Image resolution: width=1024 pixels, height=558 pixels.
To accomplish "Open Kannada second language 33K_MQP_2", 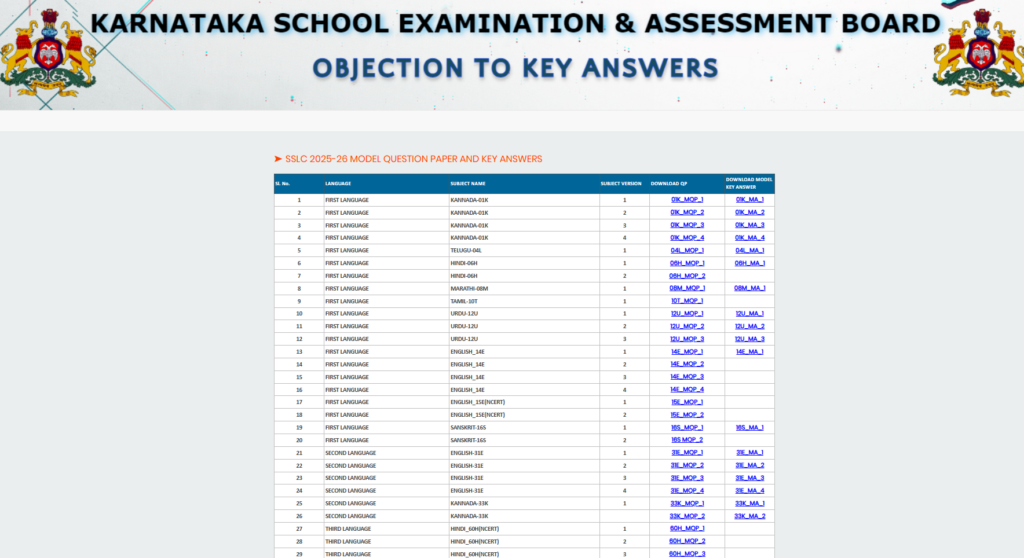I will tap(686, 515).
